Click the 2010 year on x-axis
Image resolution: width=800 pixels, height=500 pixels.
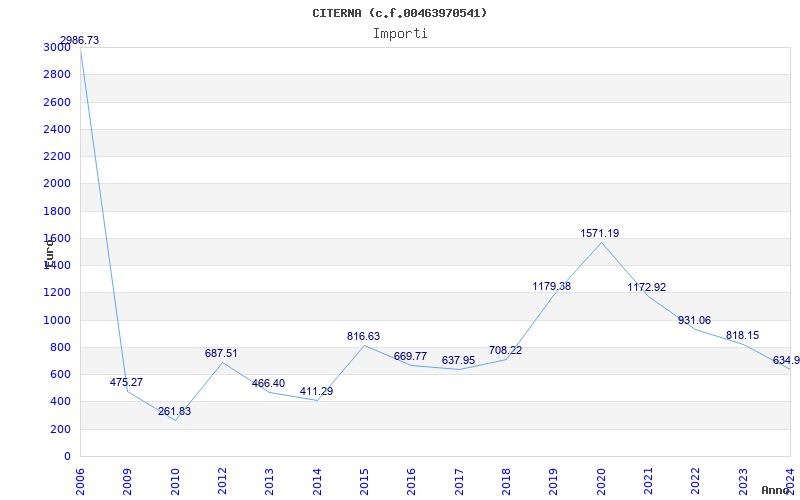click(174, 482)
